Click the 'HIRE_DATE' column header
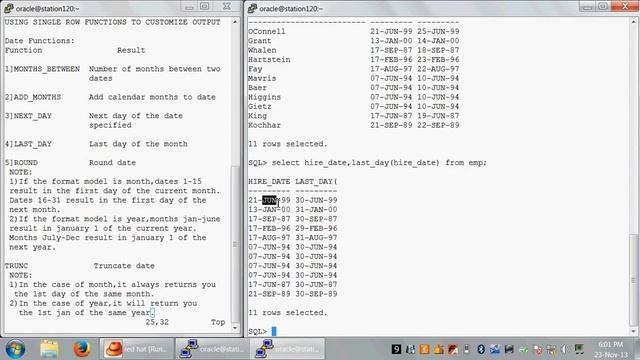The height and width of the screenshot is (360, 640). pyautogui.click(x=269, y=181)
